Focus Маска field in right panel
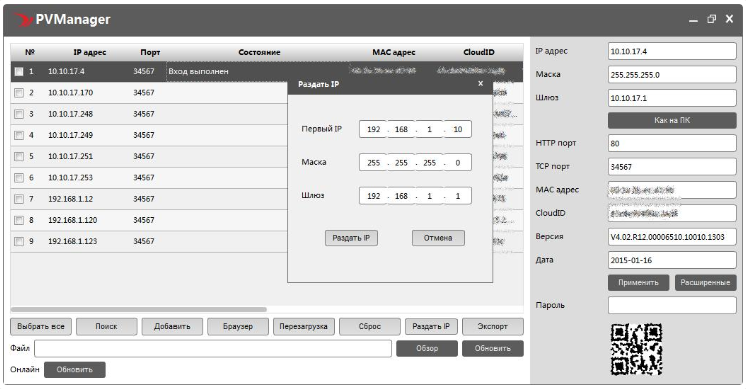 (x=672, y=75)
